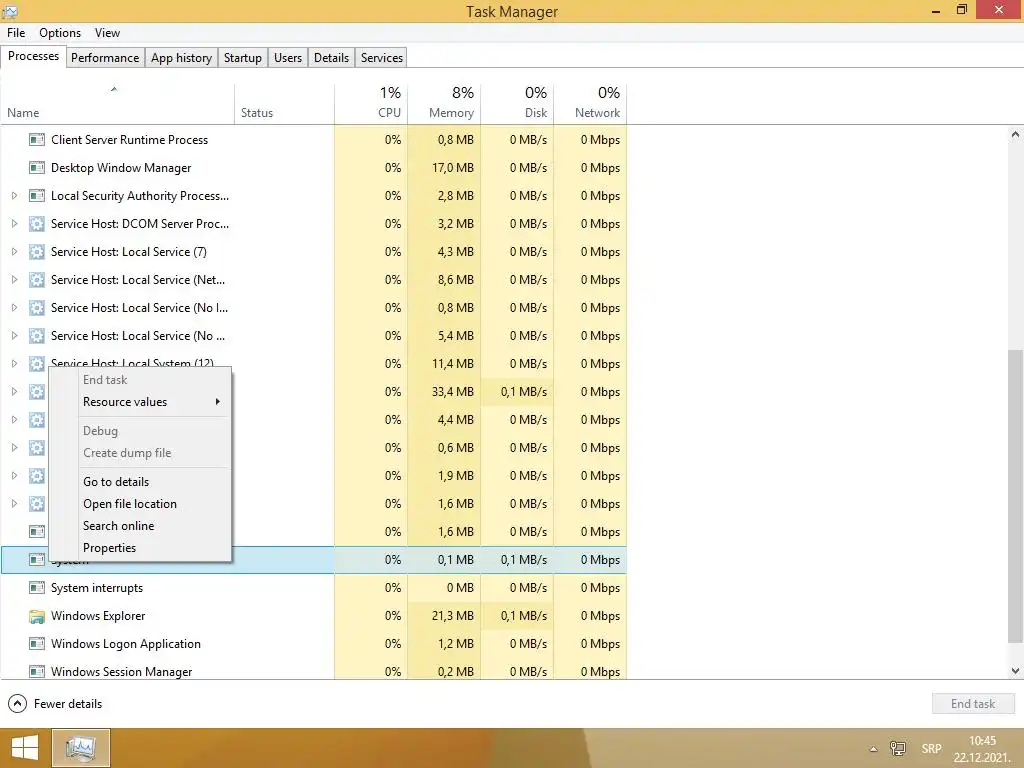This screenshot has width=1024, height=768.
Task: Click the 21,3 MB memory cell
Action: point(444,616)
